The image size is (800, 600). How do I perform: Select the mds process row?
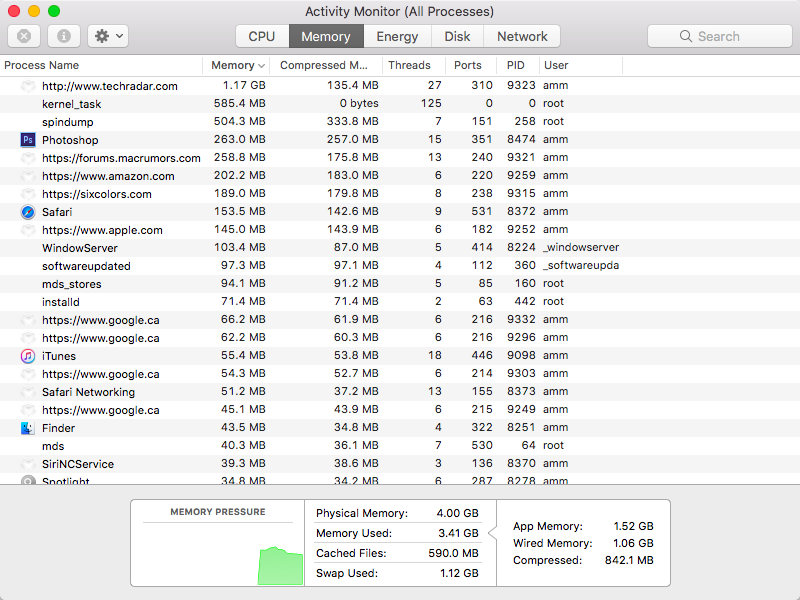point(400,445)
